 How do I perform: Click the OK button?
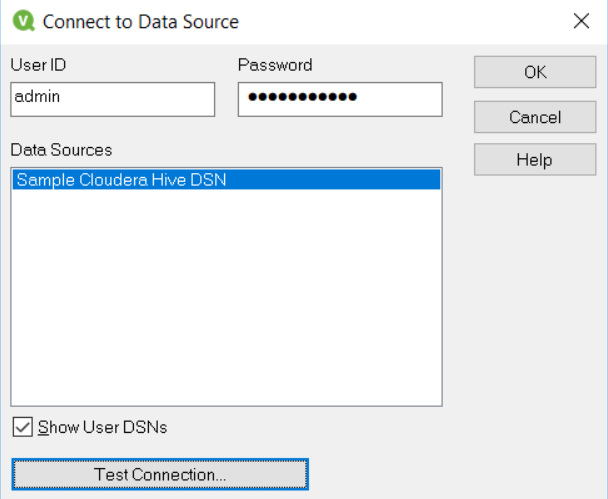[x=535, y=72]
